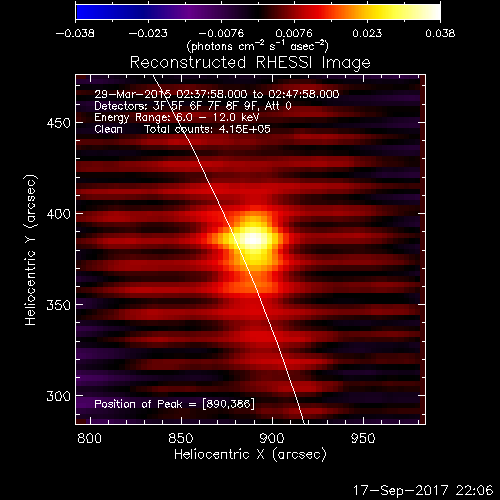Click the '-0.0076' color bar label
Image resolution: width=500 pixels, height=500 pixels.
(x=221, y=33)
